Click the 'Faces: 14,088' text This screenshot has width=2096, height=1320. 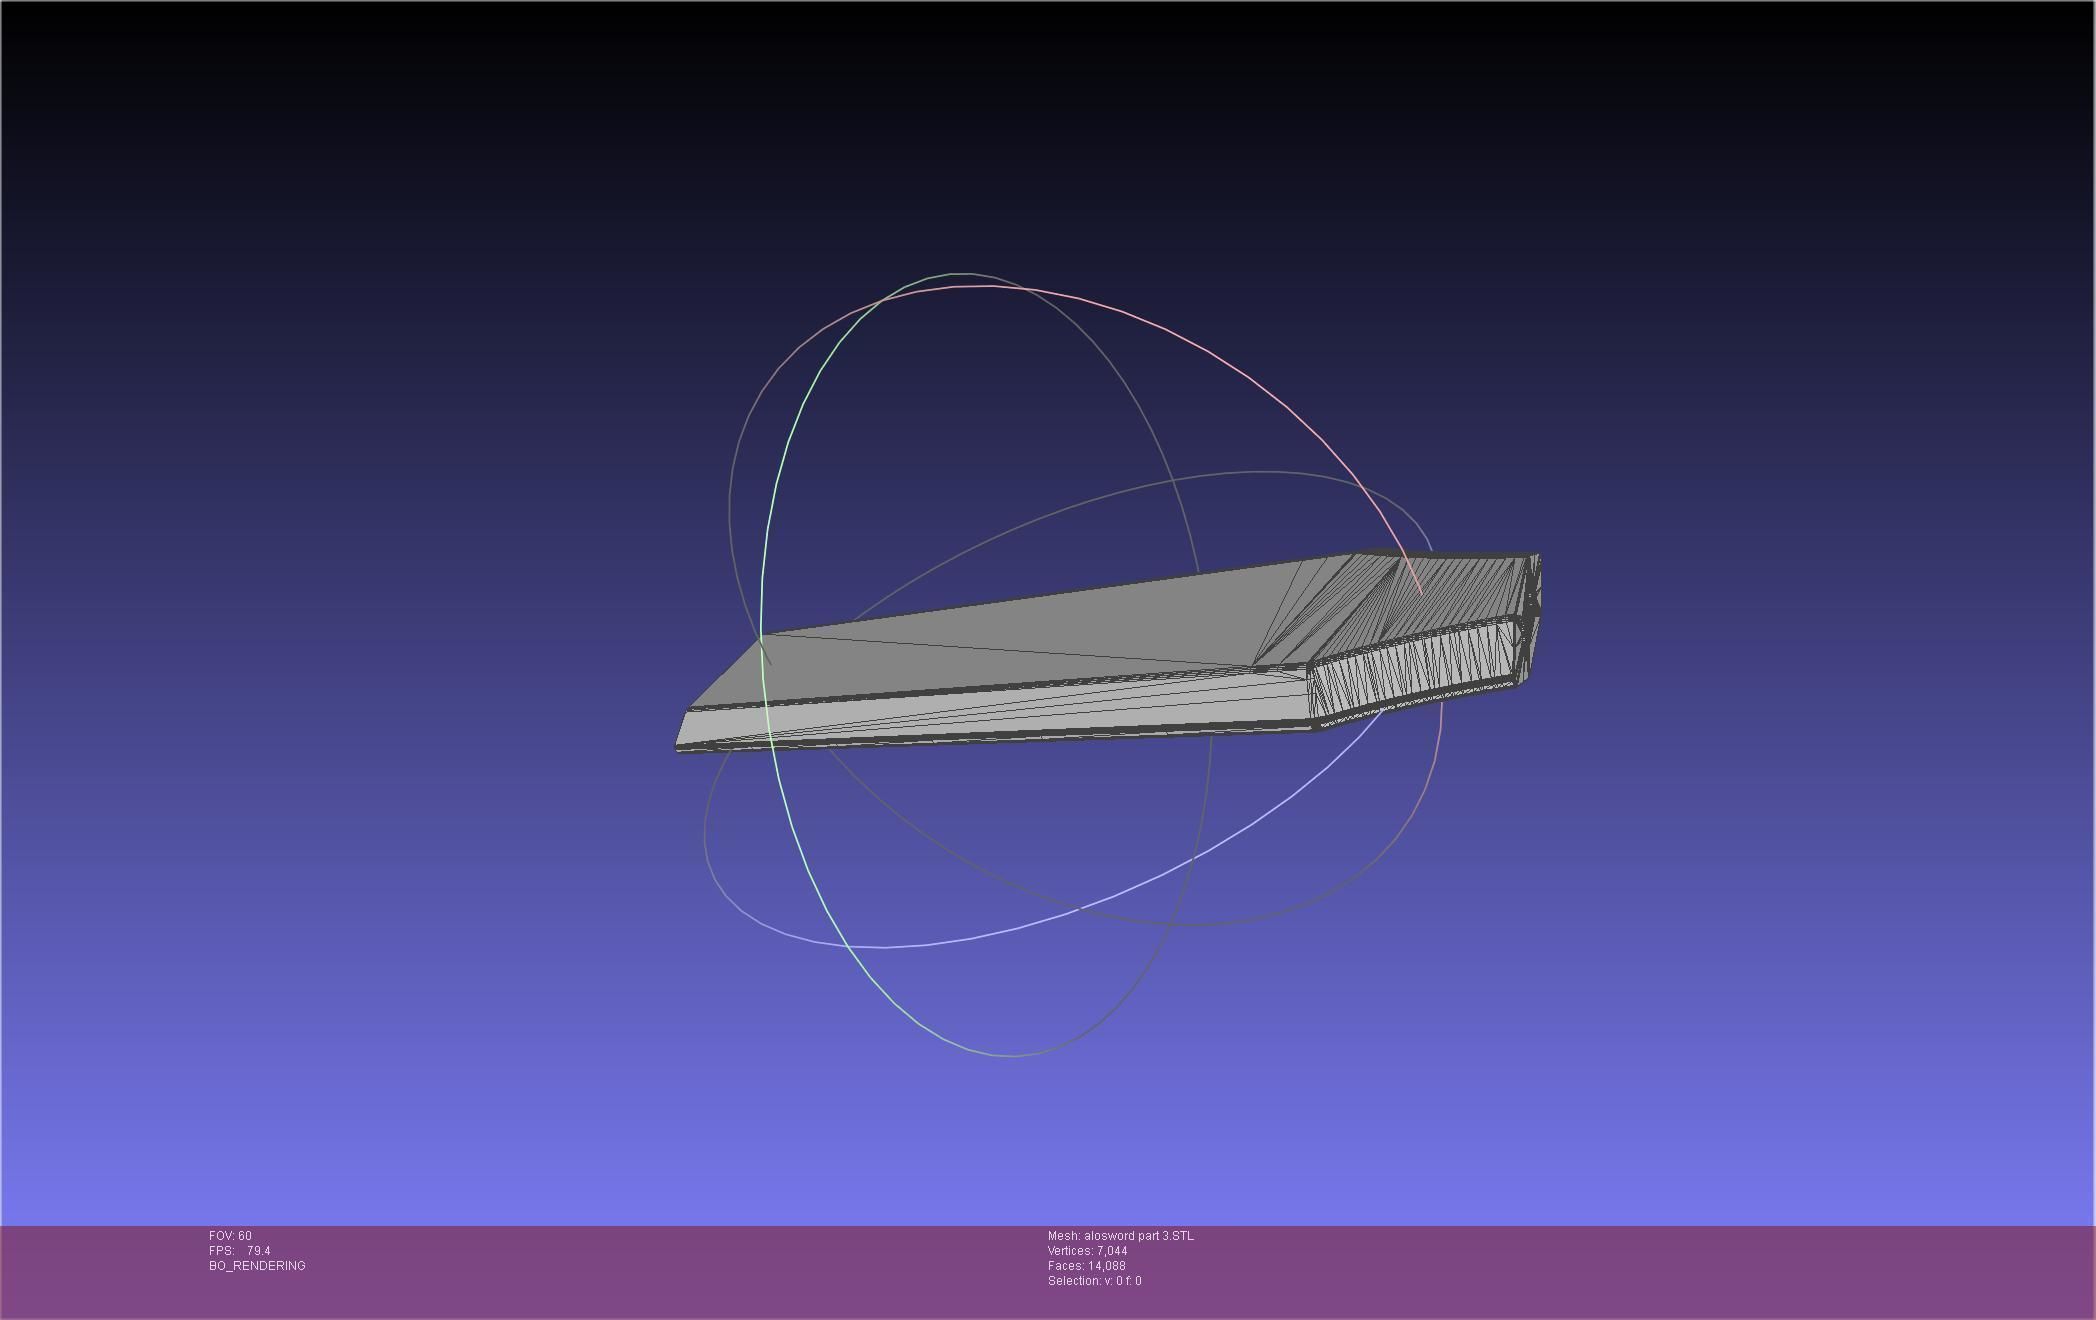[x=1086, y=1266]
